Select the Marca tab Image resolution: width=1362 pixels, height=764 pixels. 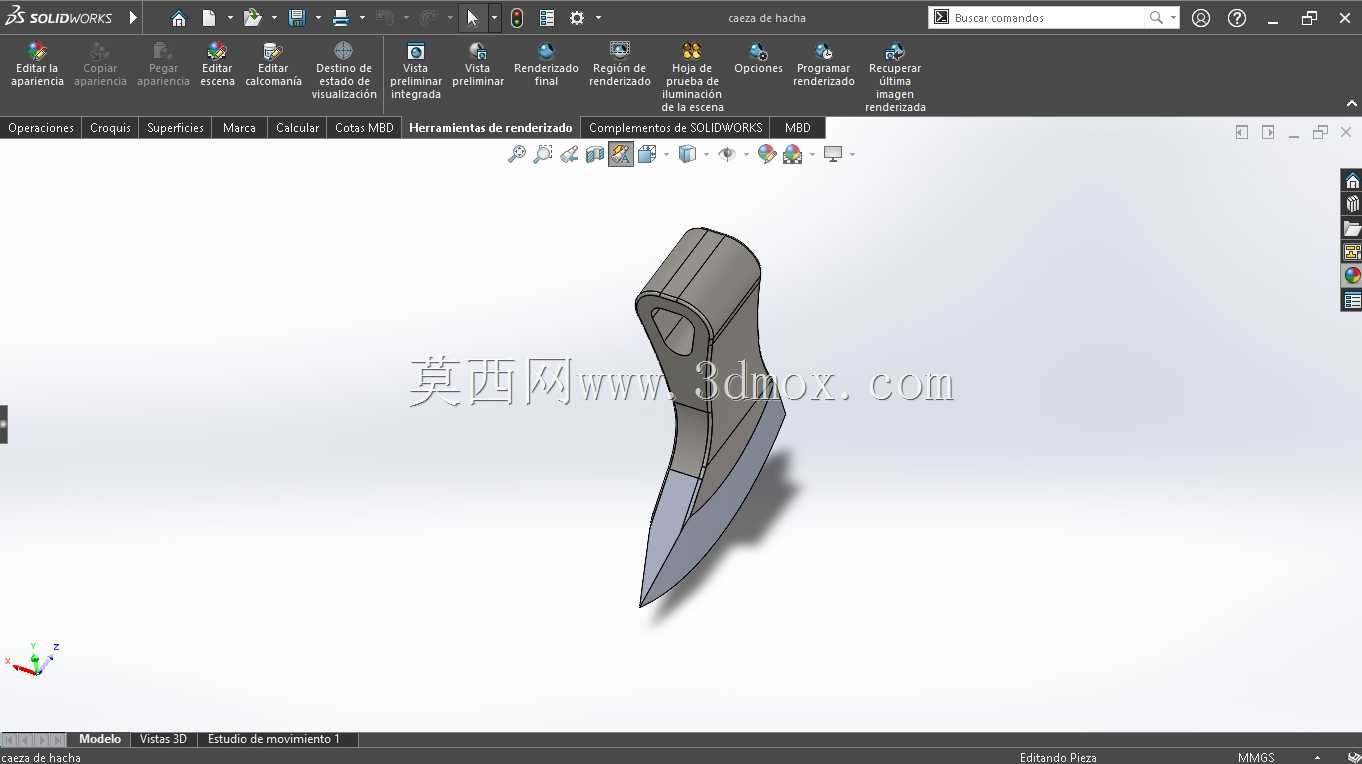pos(239,128)
